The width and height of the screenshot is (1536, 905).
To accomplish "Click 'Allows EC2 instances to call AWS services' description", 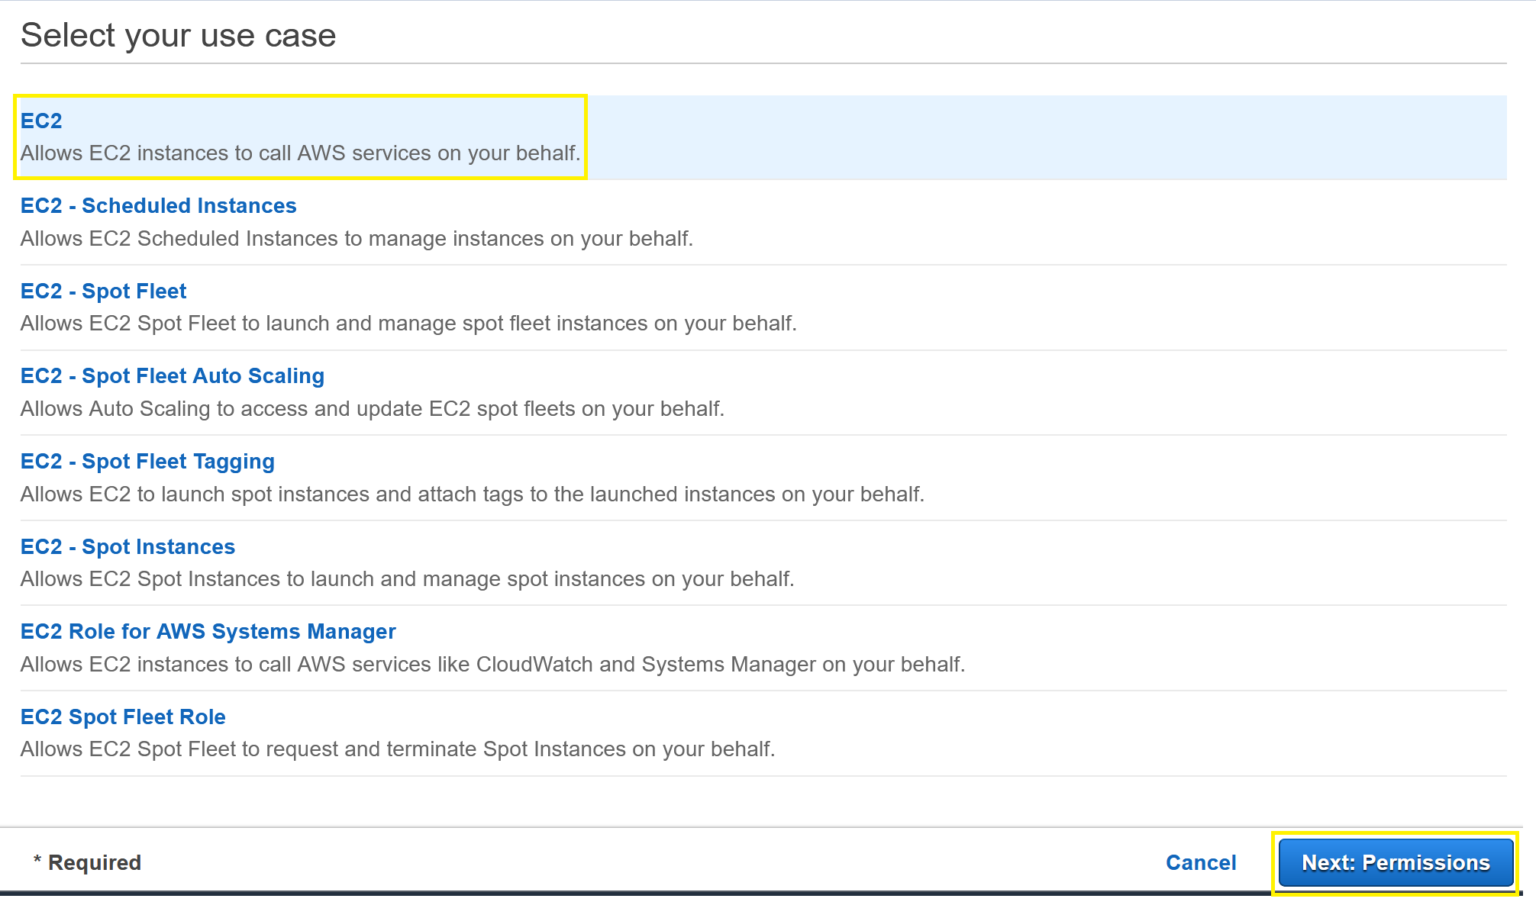I will [x=300, y=153].
